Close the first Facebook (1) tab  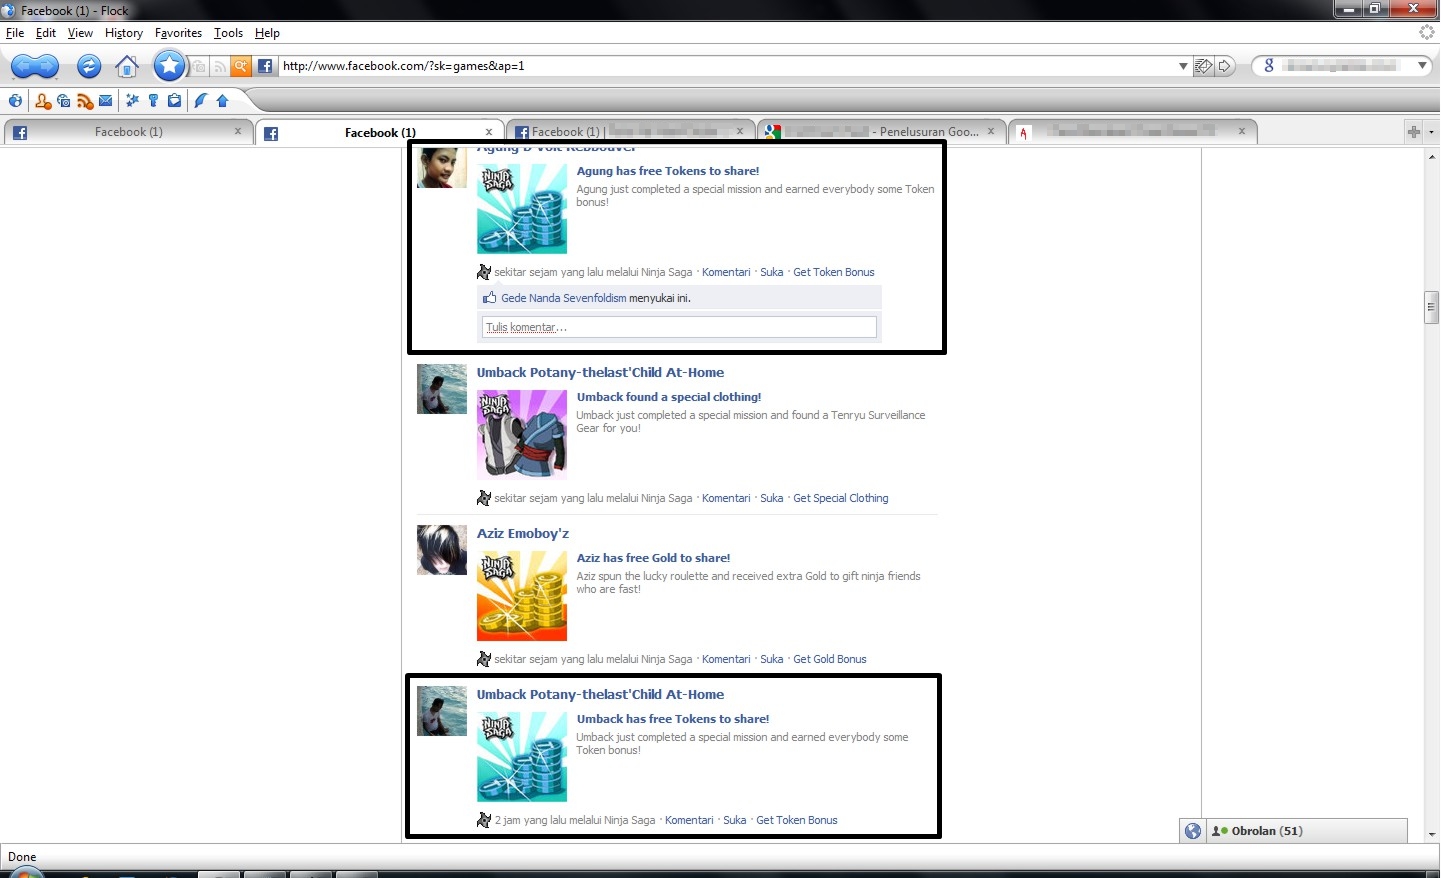click(238, 131)
